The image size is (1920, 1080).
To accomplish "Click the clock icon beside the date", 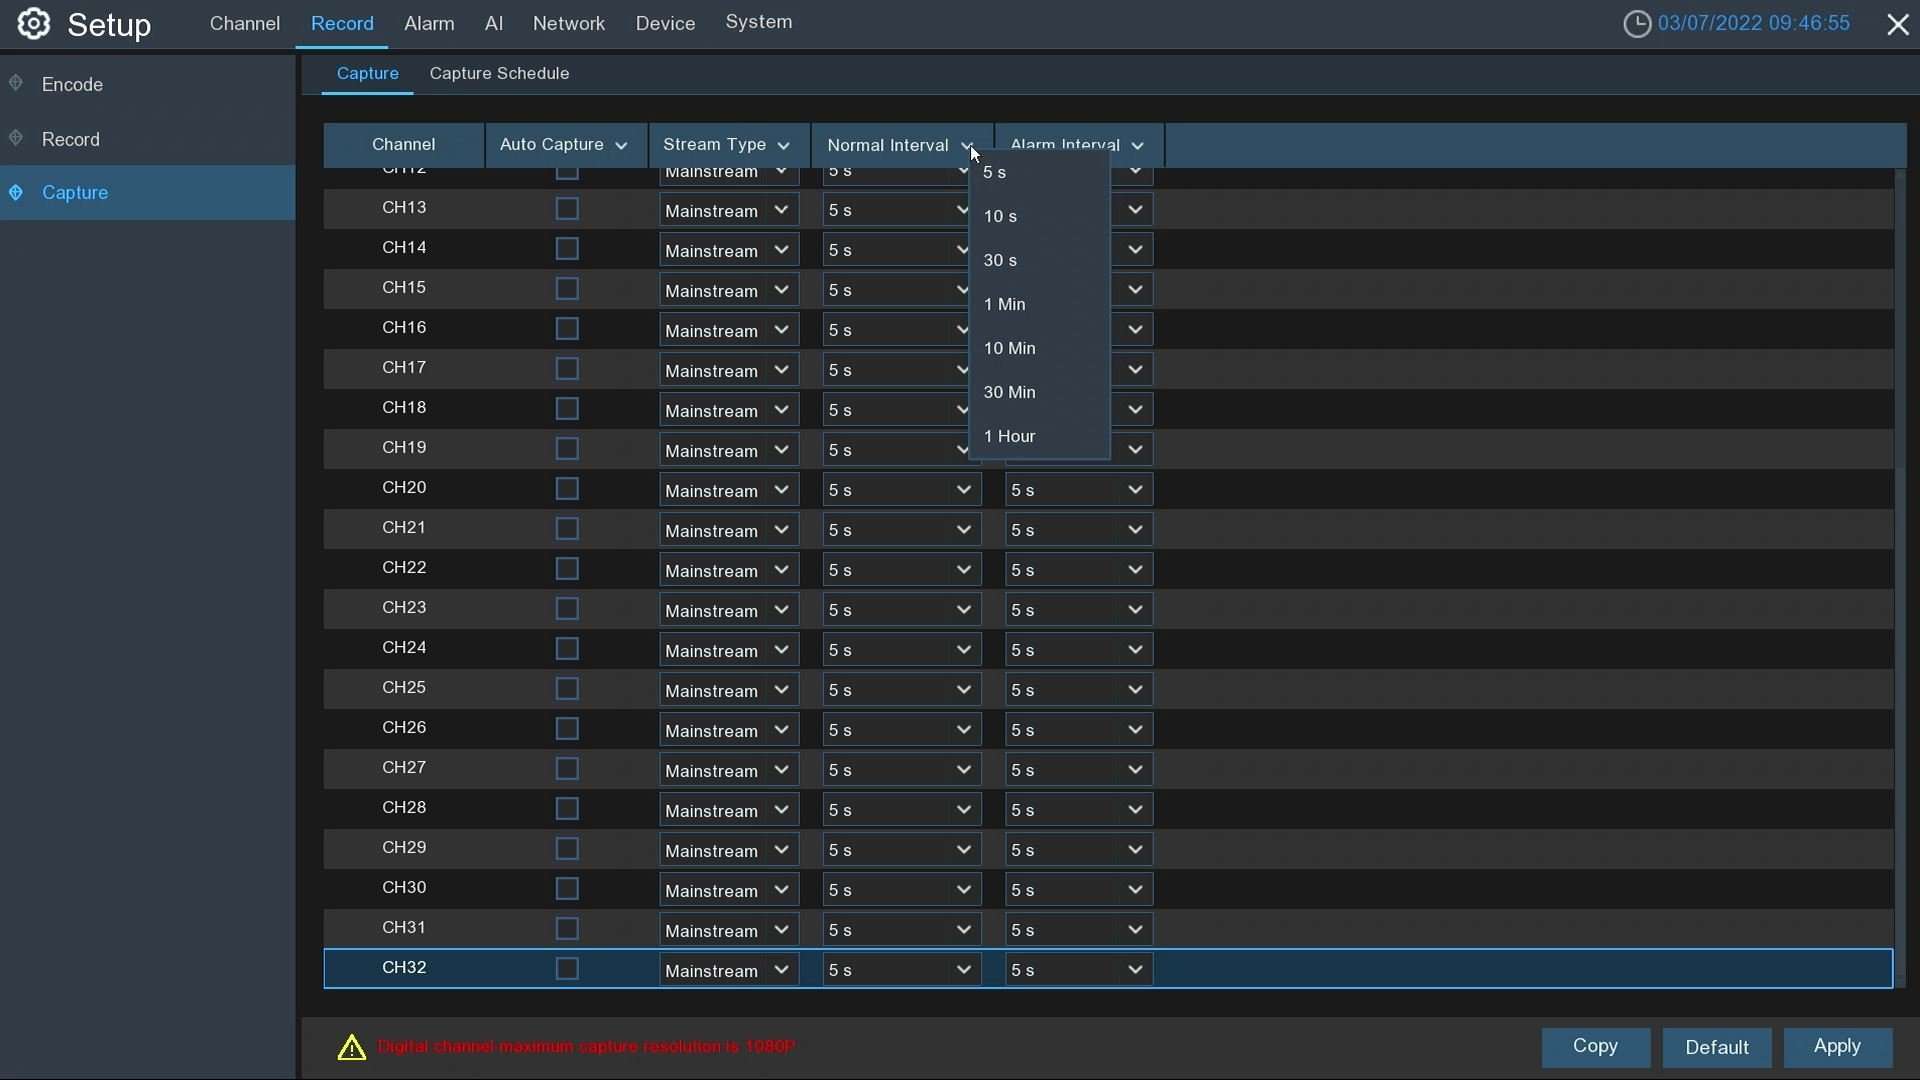I will coord(1640,23).
